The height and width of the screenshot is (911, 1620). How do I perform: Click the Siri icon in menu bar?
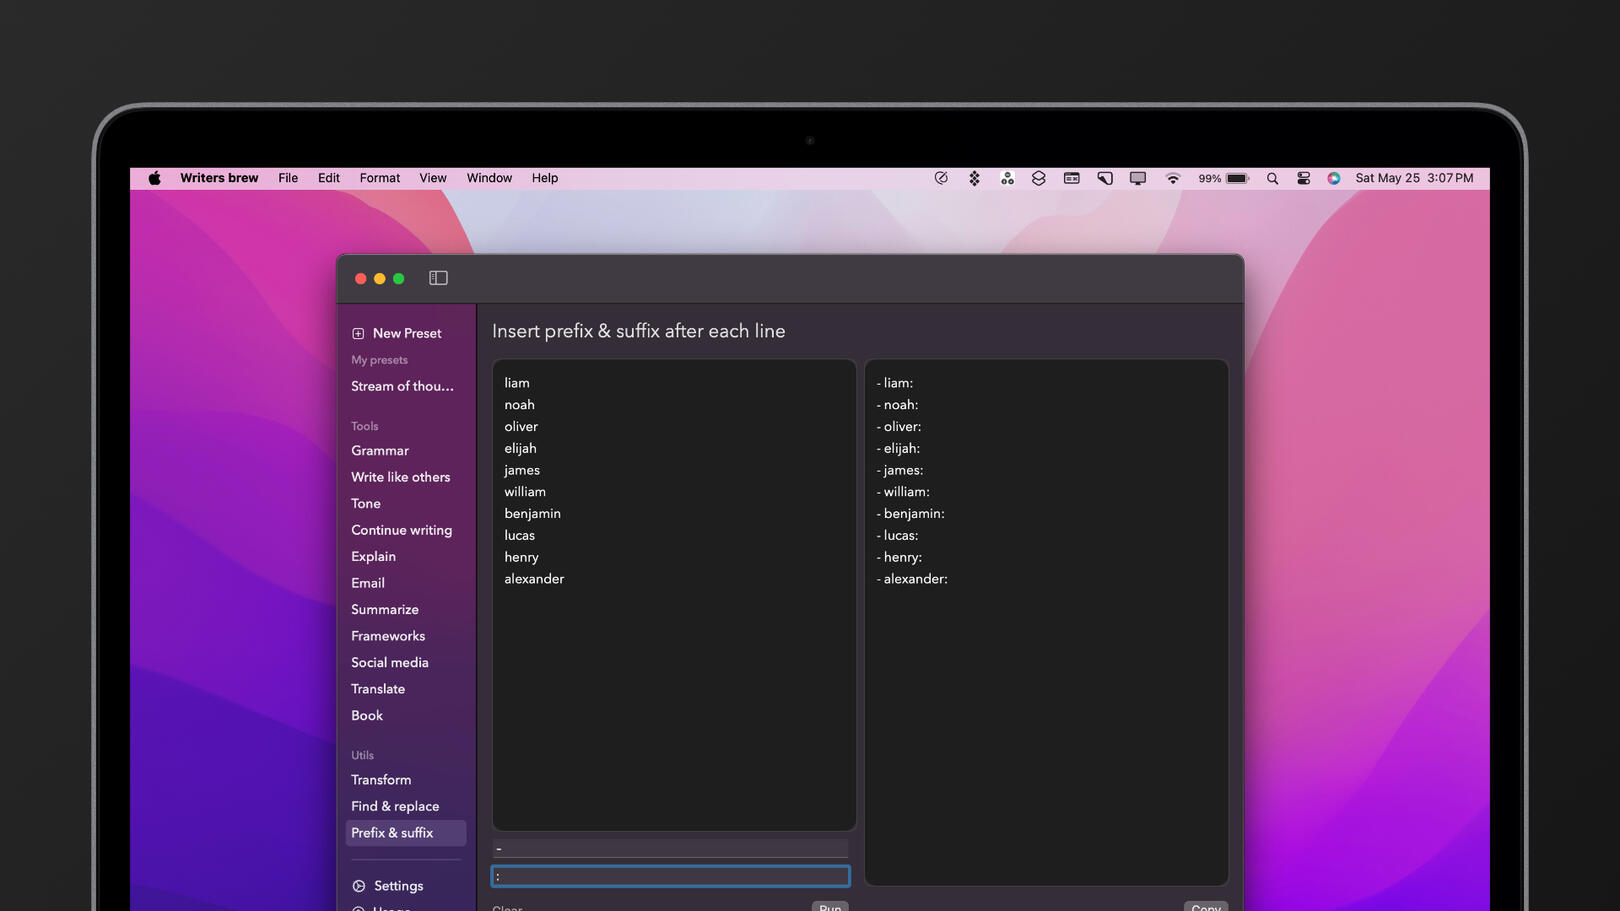click(x=1333, y=179)
